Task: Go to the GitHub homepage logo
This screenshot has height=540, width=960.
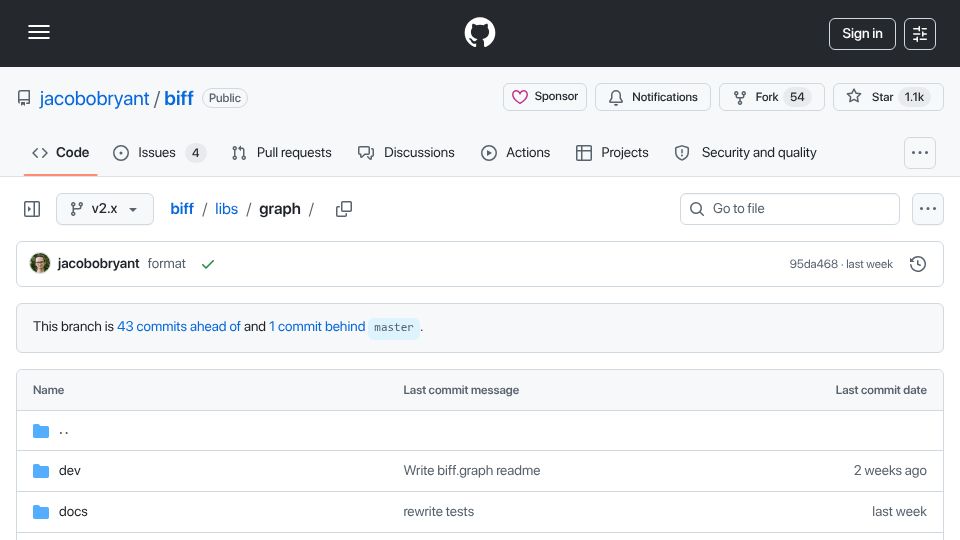Action: pos(479,32)
